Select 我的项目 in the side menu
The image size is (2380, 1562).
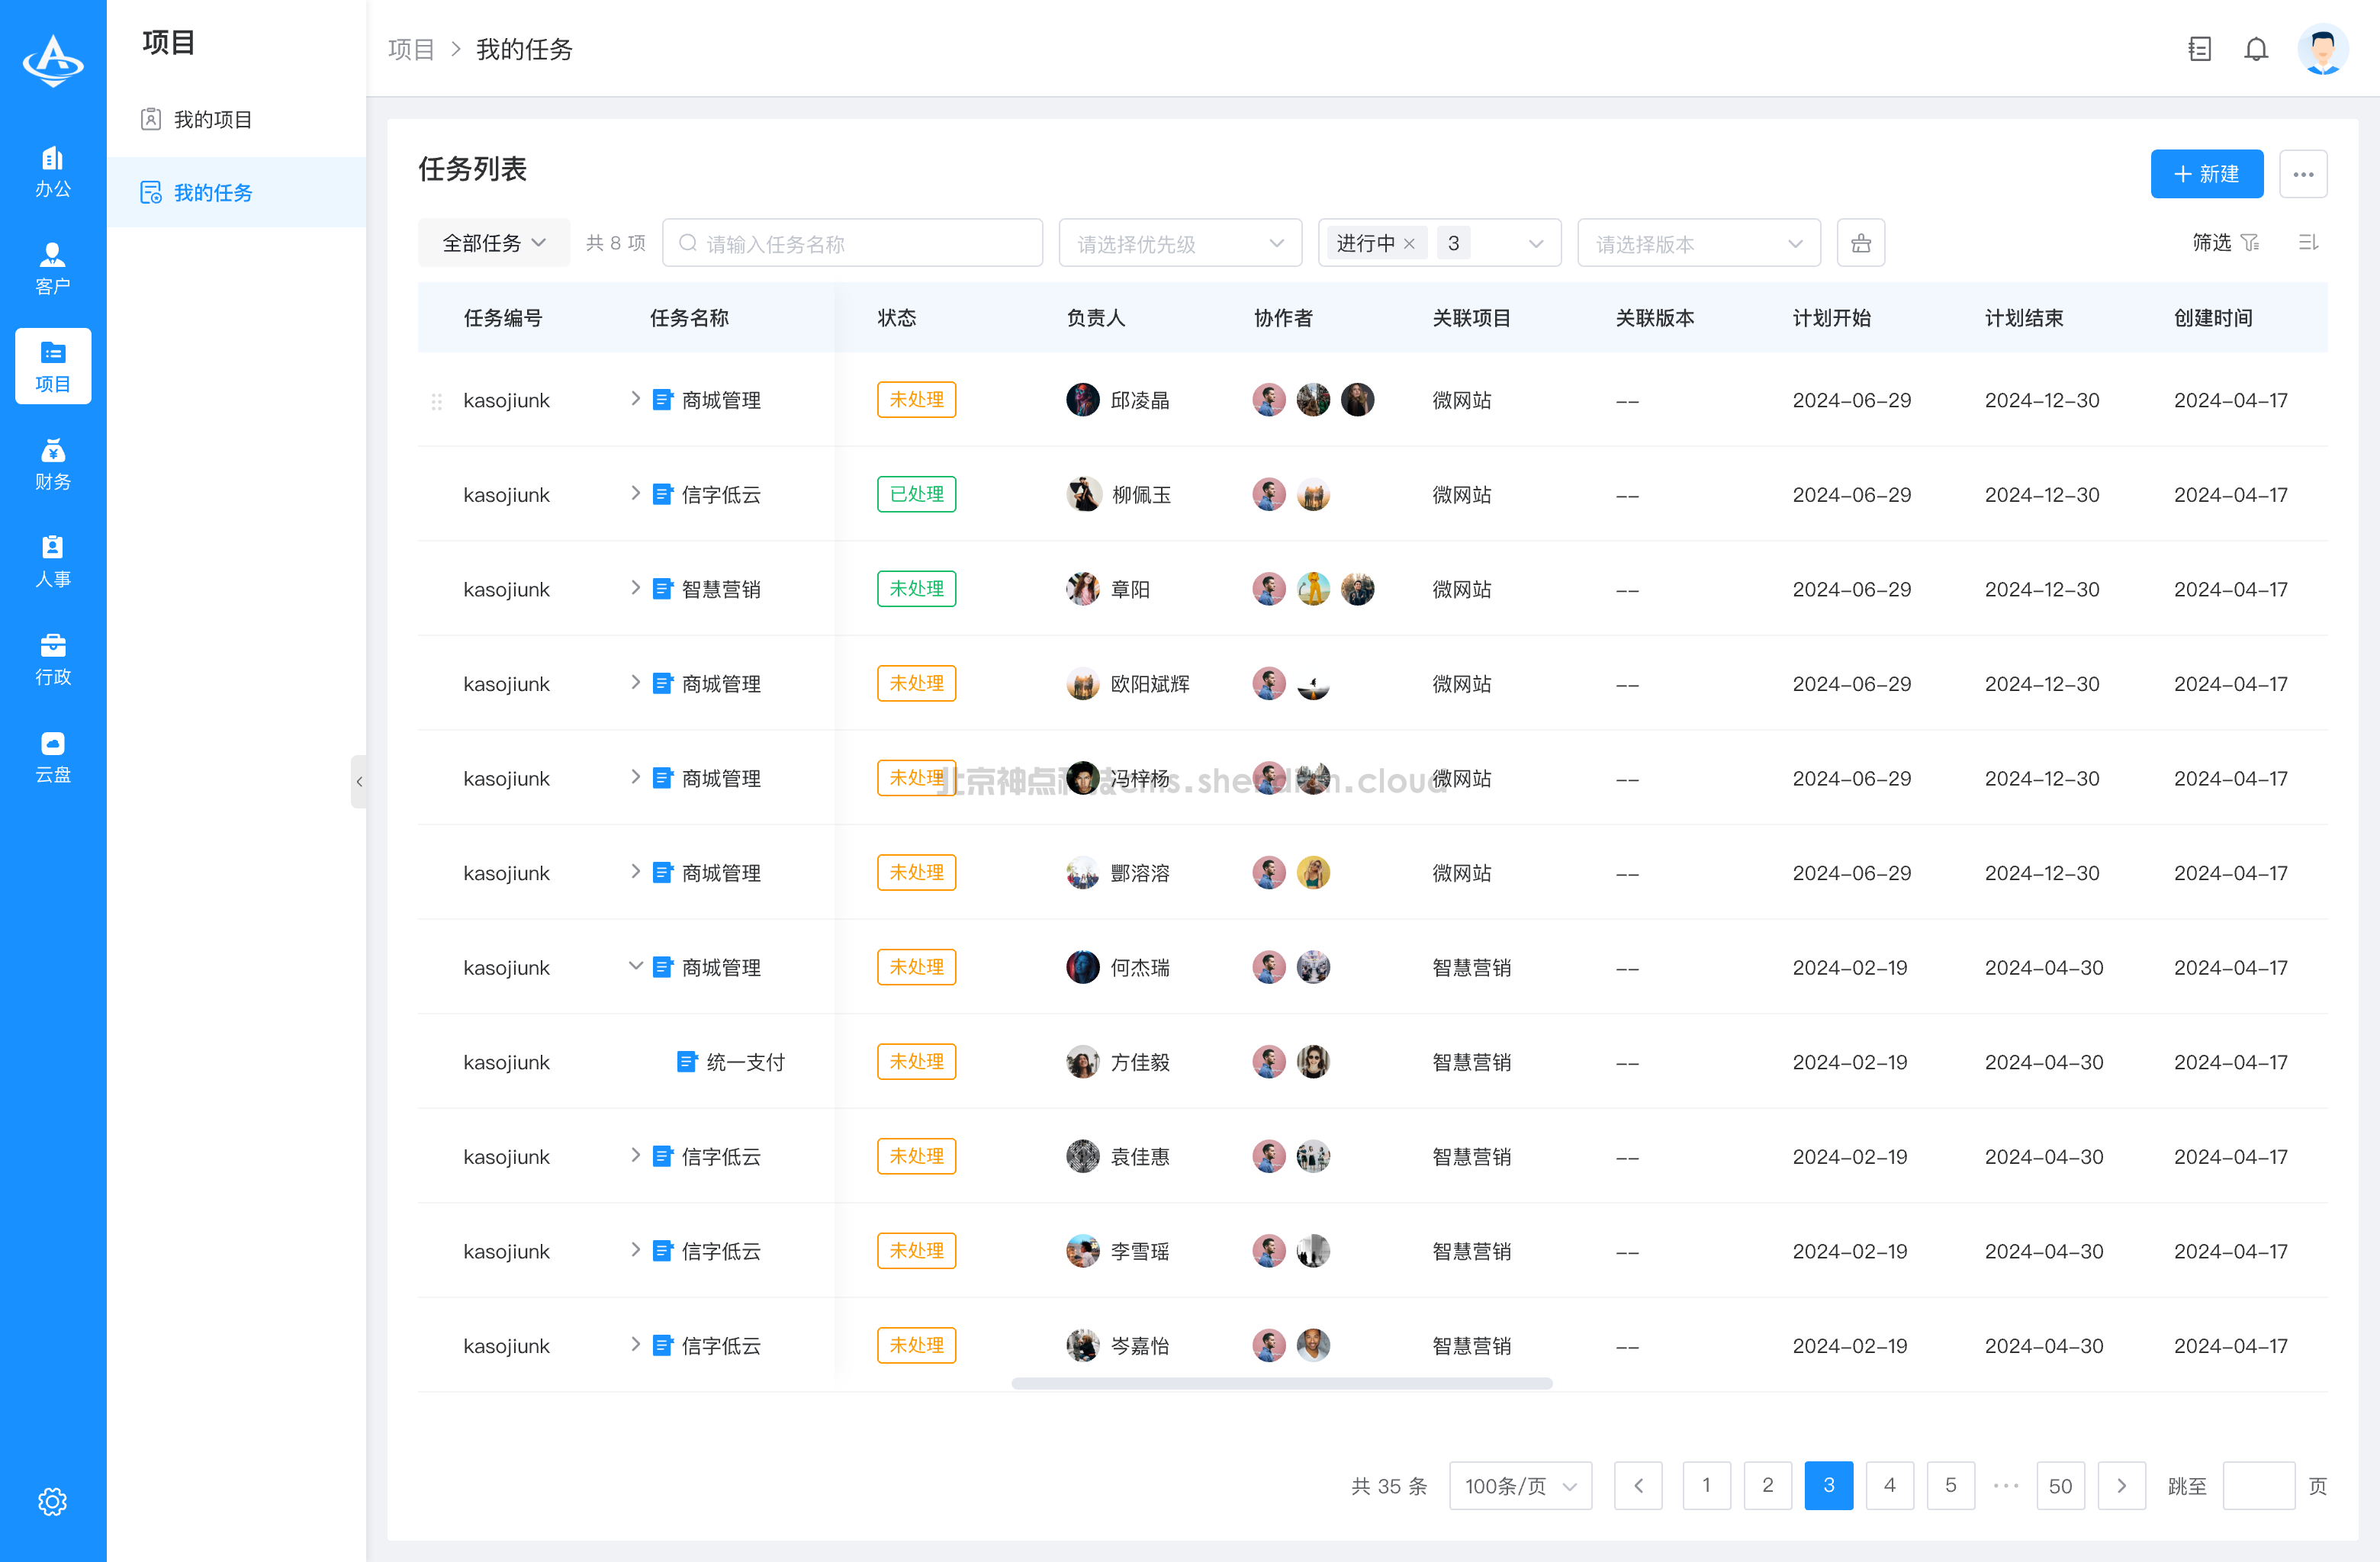tap(212, 120)
